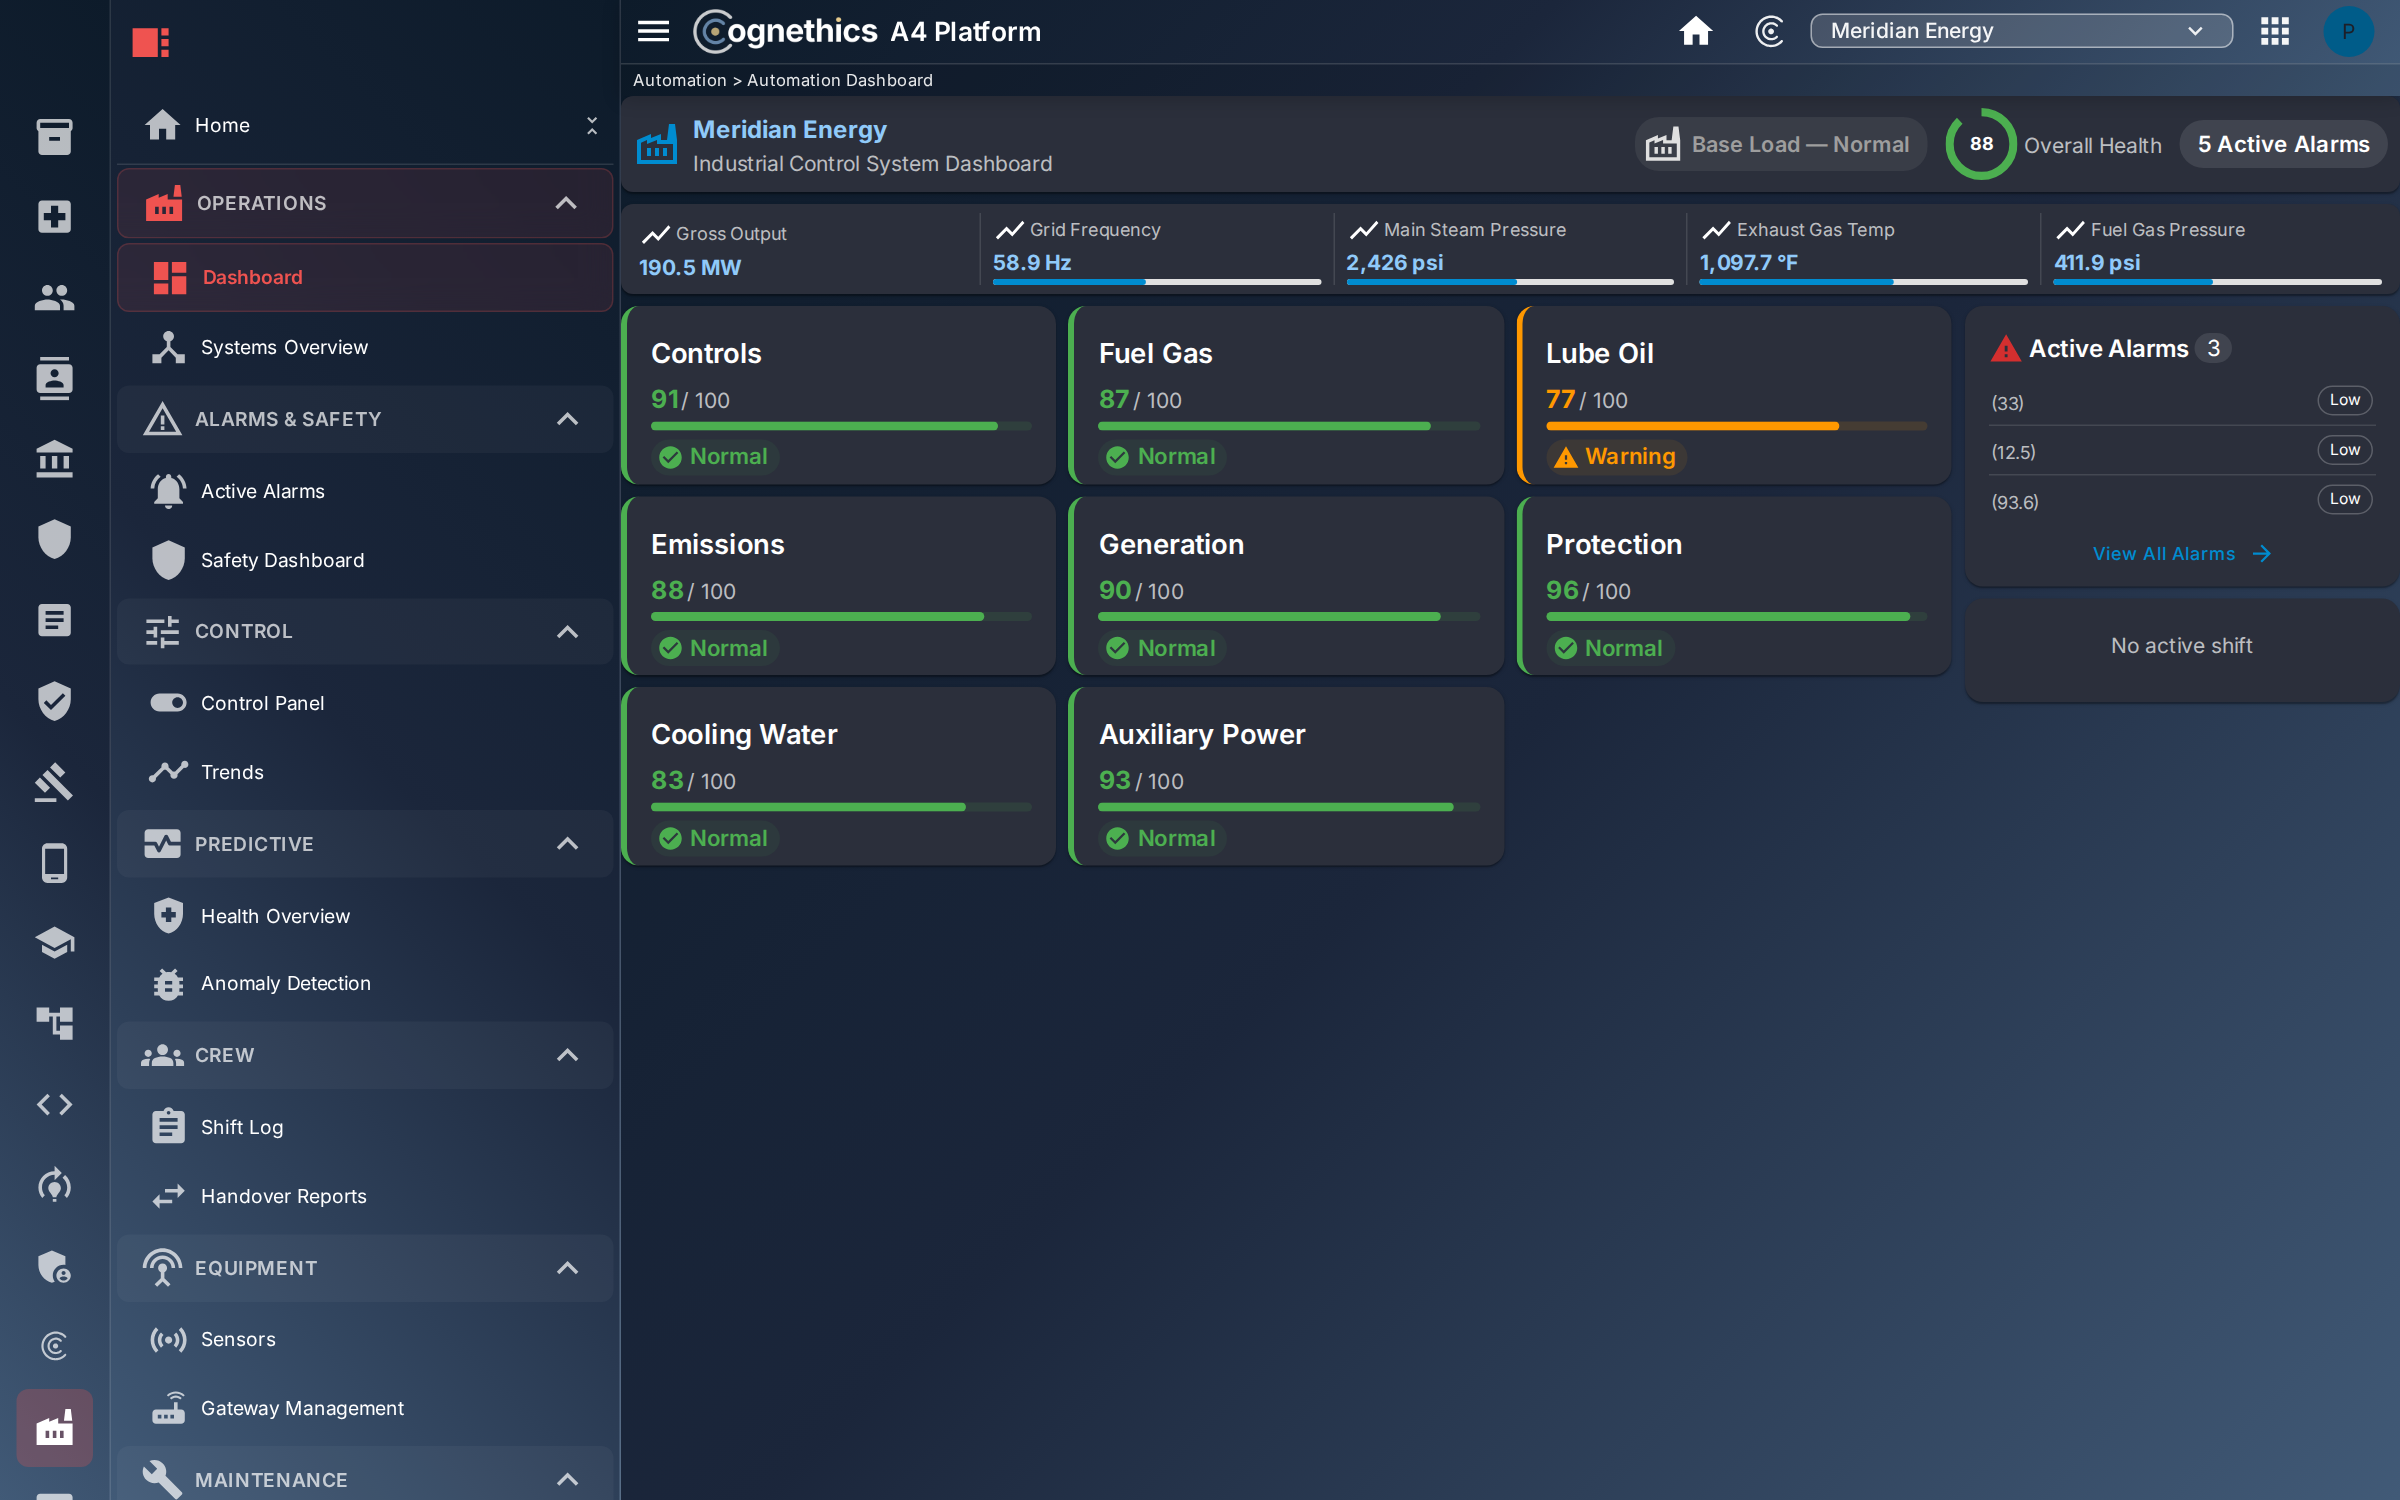
Task: Open the mobile phone icon in the left rail
Action: (54, 863)
